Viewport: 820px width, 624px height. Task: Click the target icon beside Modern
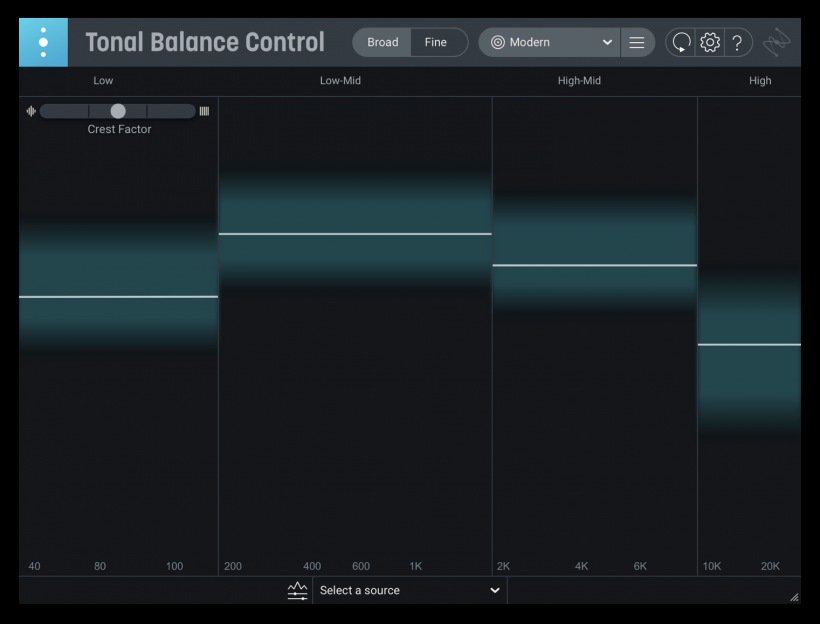(x=497, y=42)
